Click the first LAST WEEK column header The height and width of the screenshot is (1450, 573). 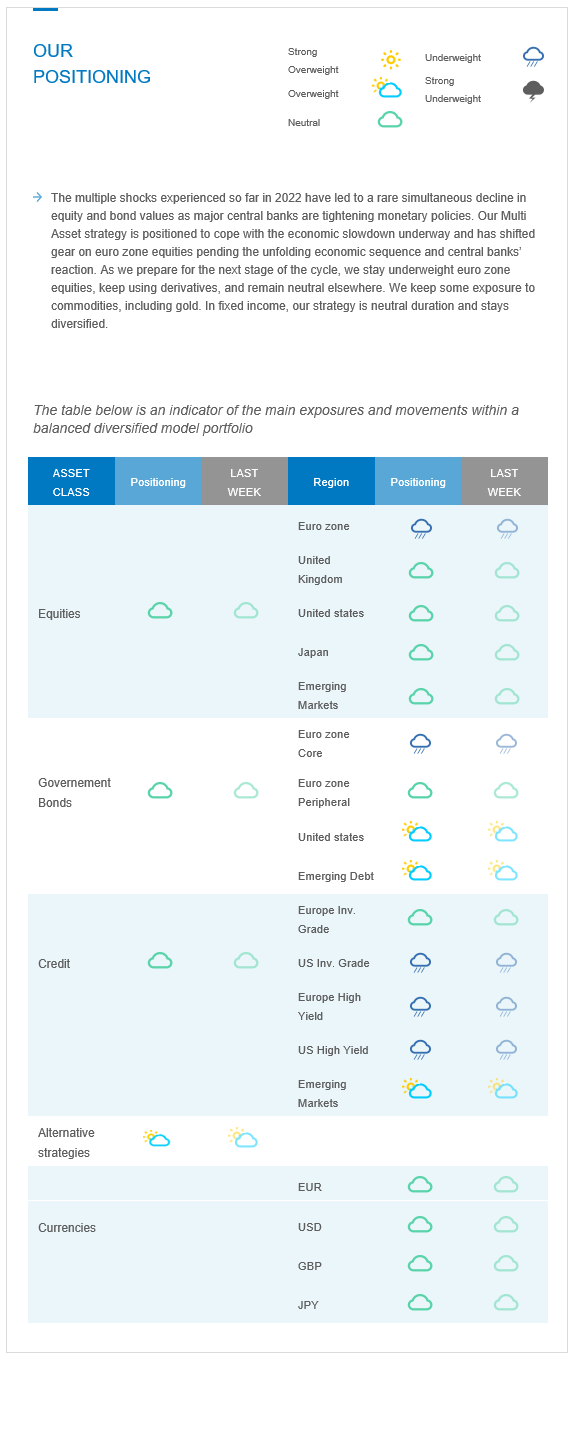pos(245,482)
